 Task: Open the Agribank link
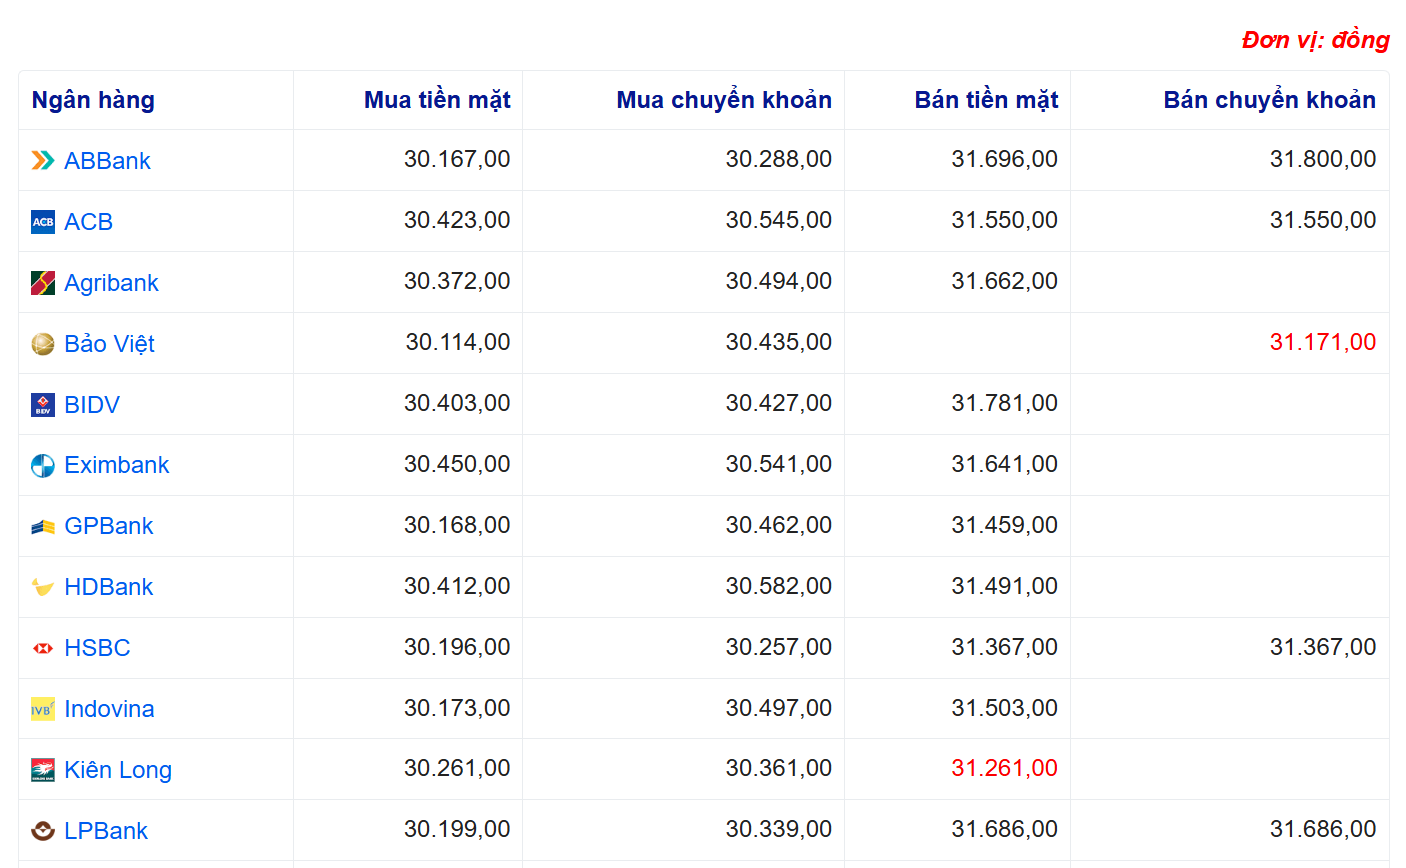(x=111, y=283)
